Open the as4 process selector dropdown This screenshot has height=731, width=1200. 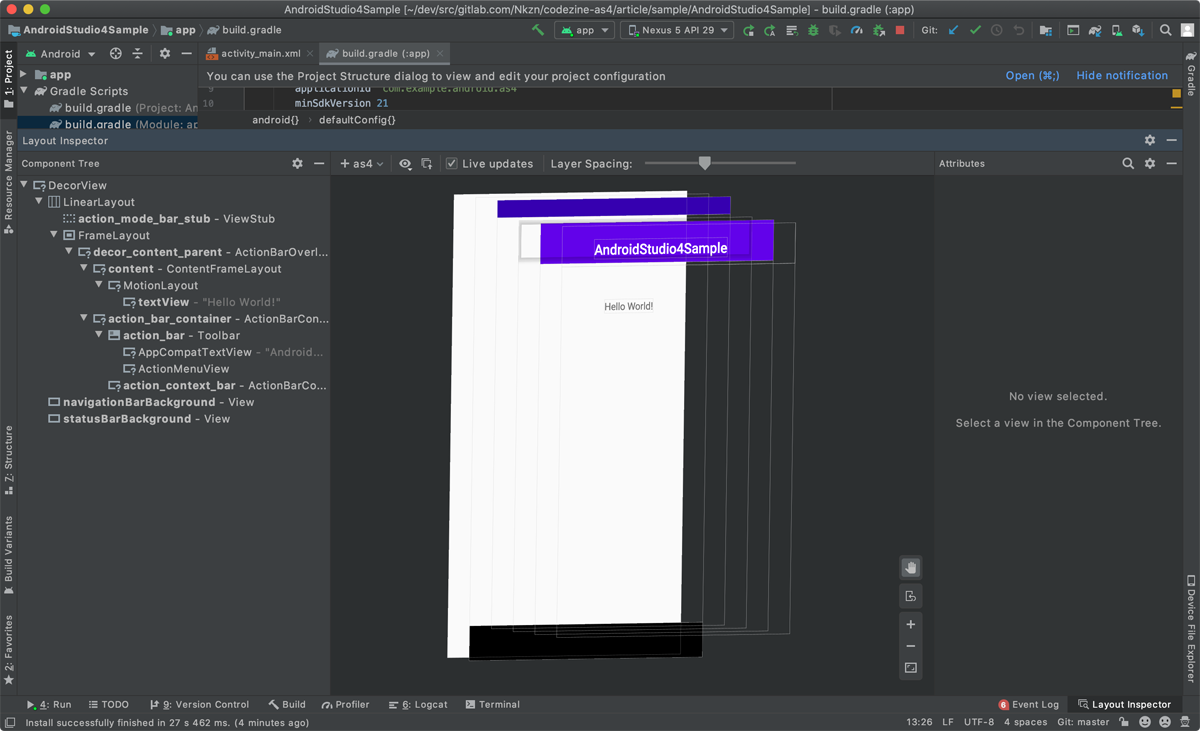pyautogui.click(x=362, y=164)
